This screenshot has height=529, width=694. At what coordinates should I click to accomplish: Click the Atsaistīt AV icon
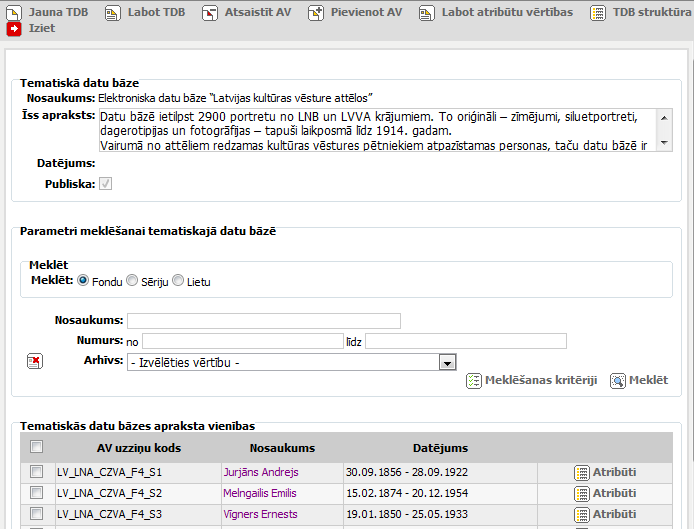[209, 13]
